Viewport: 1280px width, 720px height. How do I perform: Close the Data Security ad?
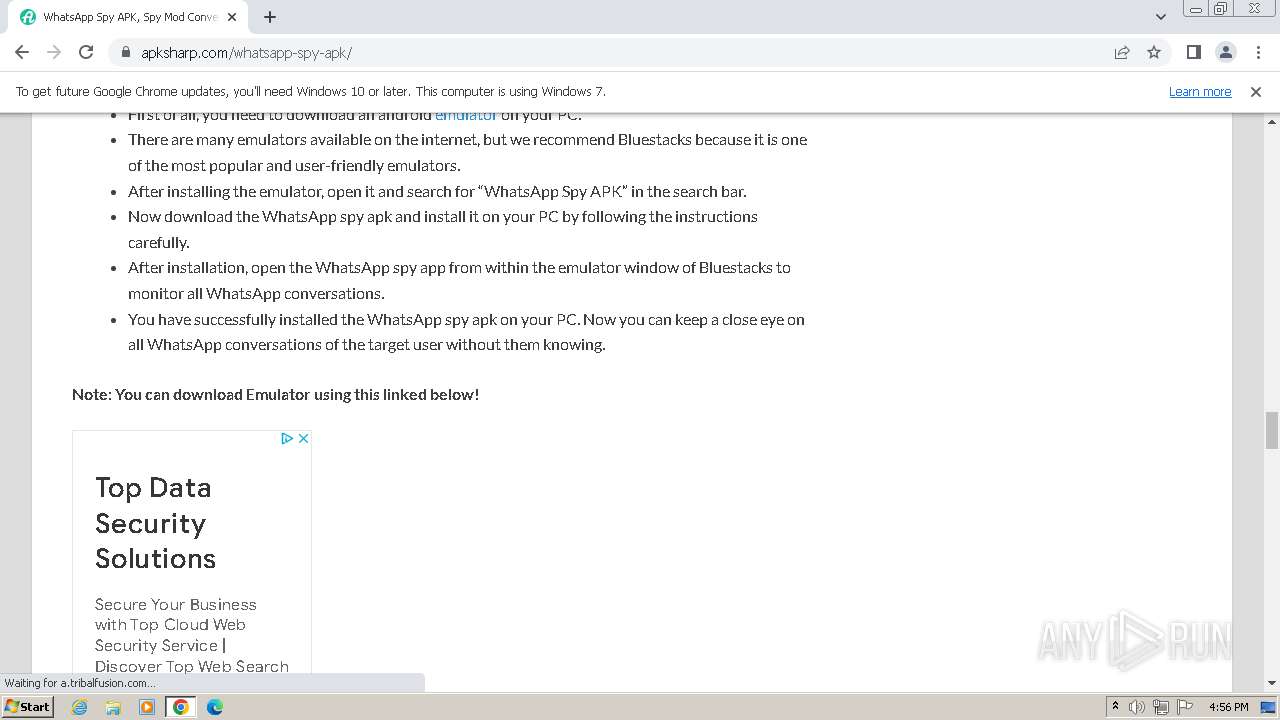(x=303, y=438)
